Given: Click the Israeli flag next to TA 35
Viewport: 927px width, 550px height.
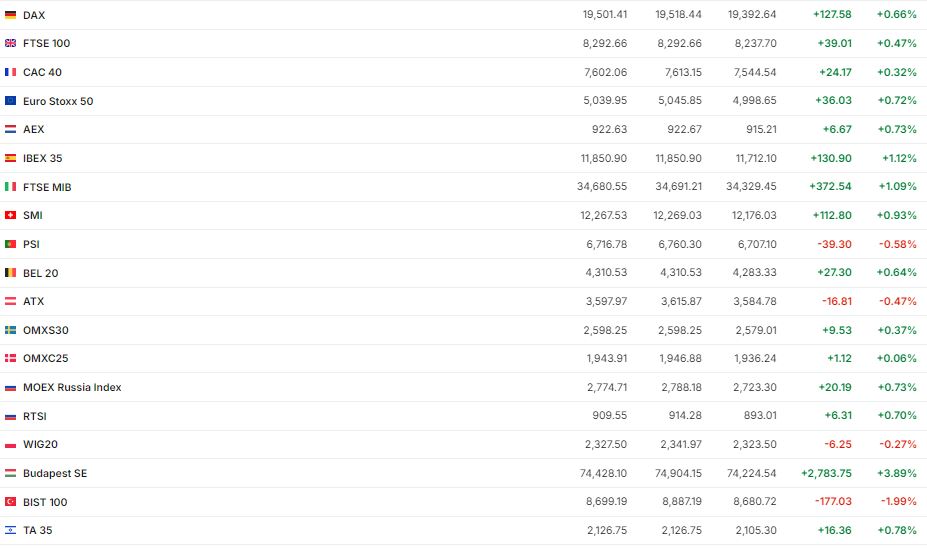Looking at the screenshot, I should 10,530.
